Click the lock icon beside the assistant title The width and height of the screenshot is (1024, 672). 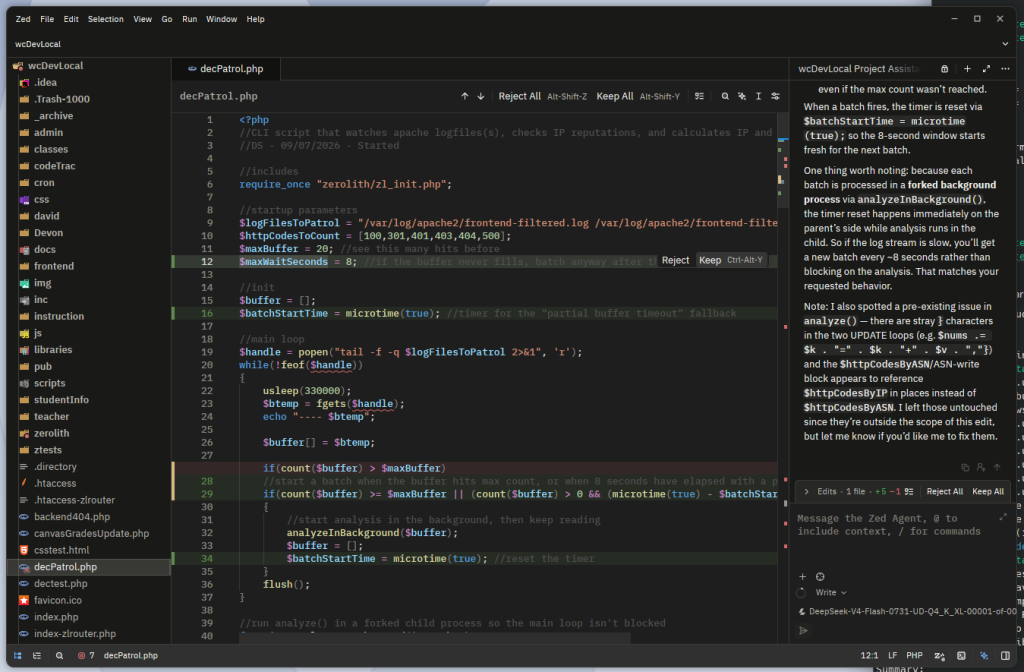click(944, 69)
